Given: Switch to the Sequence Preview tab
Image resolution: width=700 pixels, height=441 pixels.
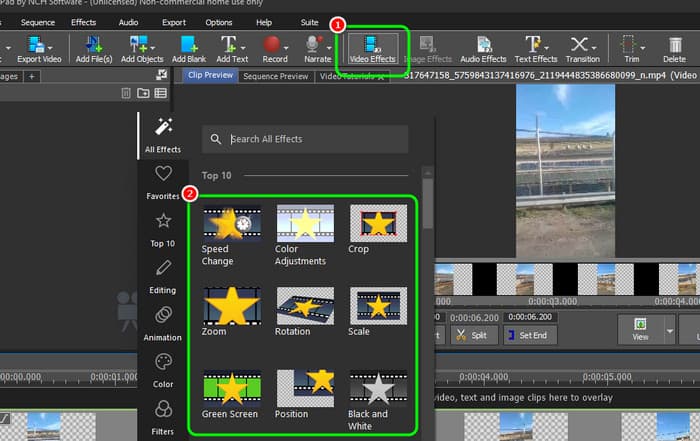Looking at the screenshot, I should 275,76.
